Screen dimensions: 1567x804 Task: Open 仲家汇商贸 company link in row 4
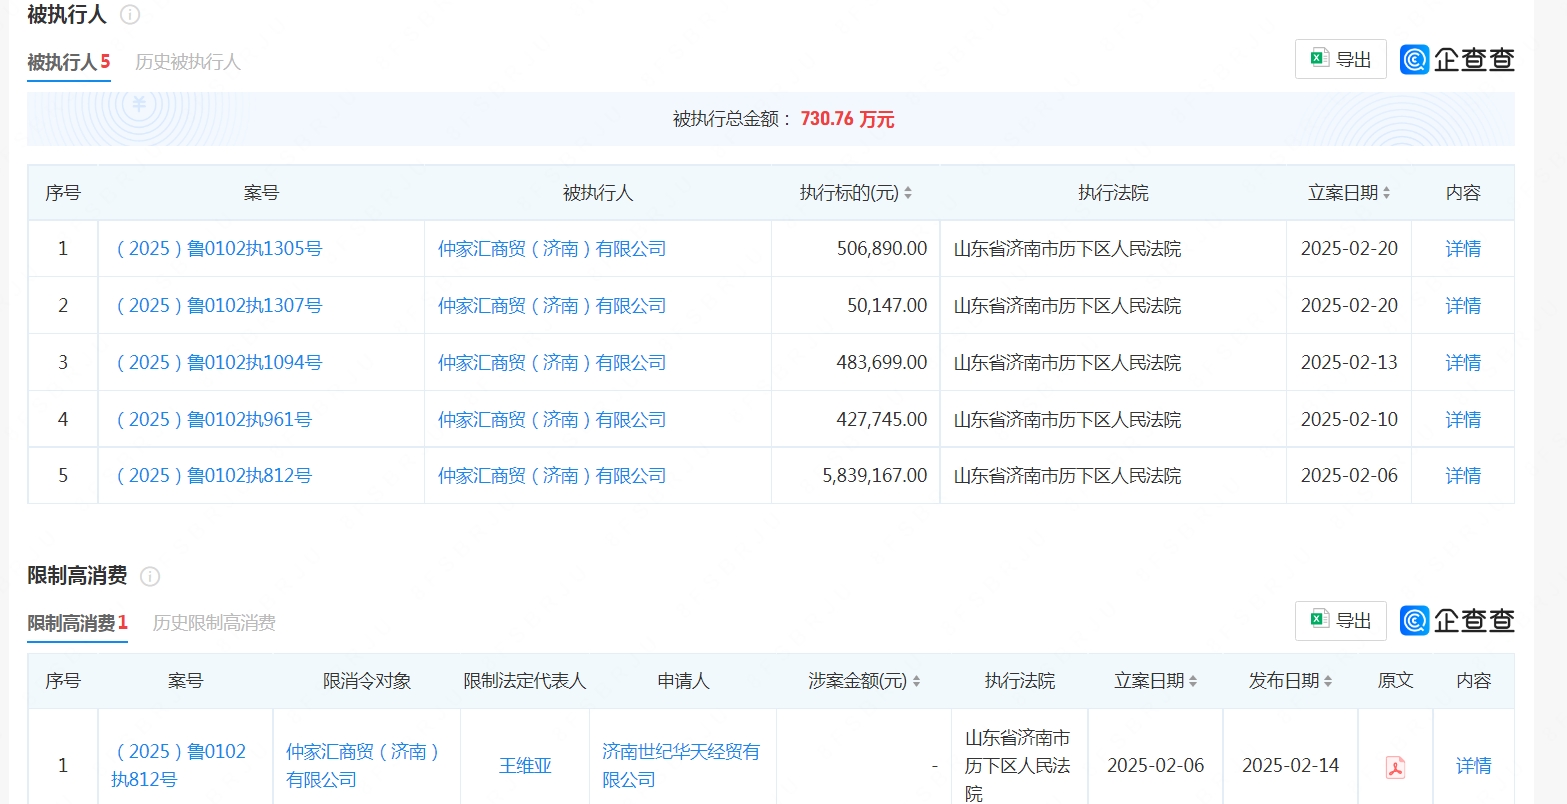[552, 420]
